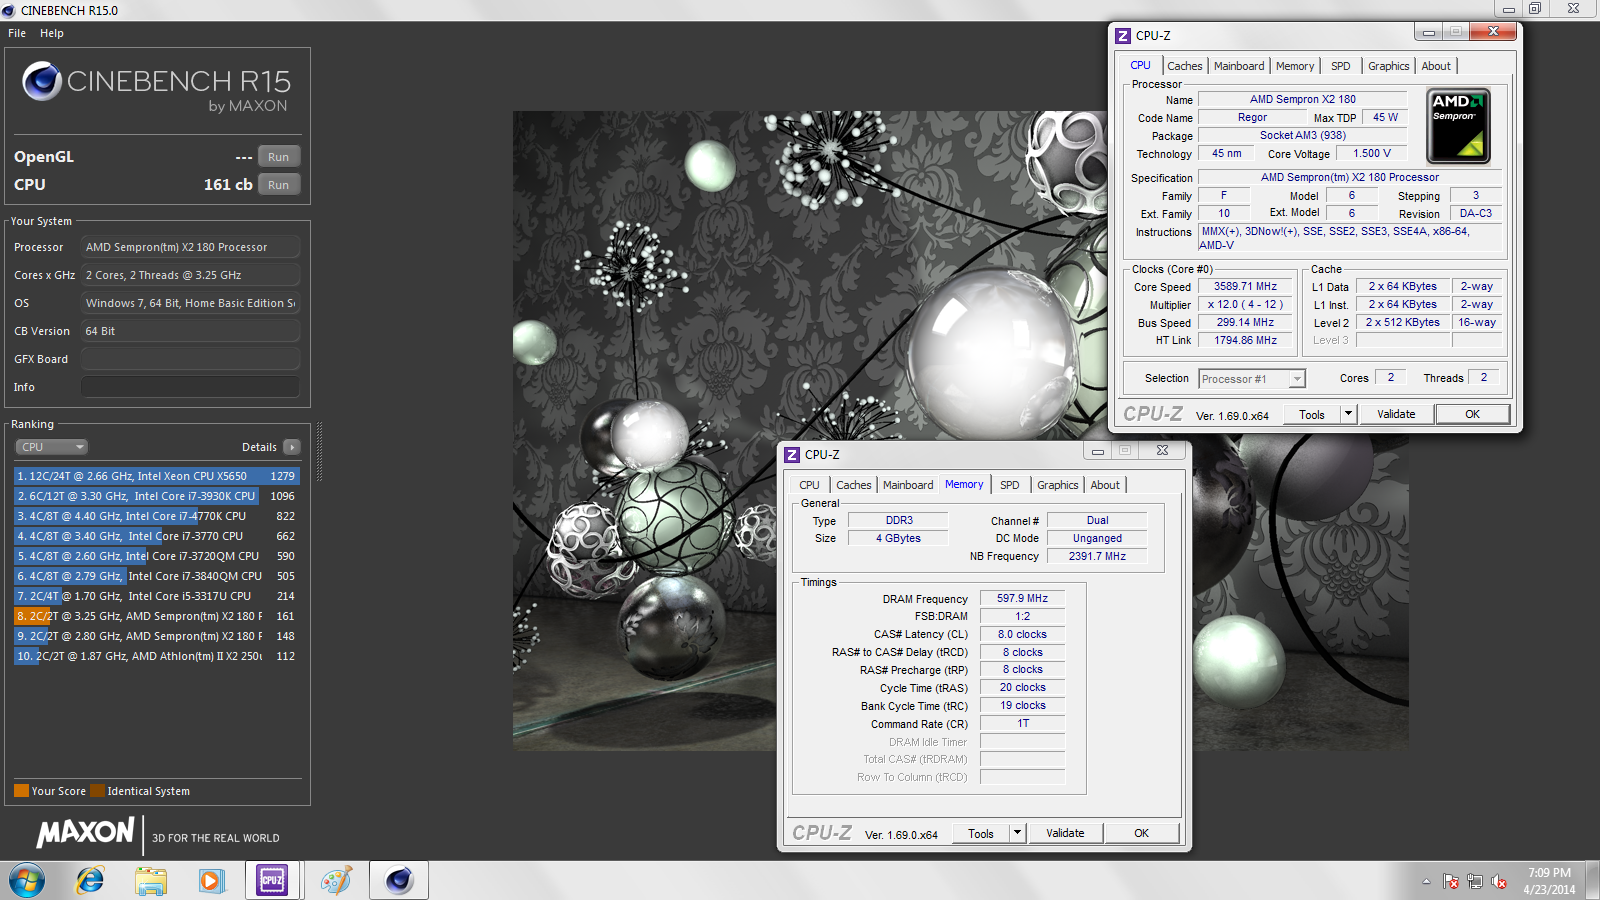Click the GFX Board field
The width and height of the screenshot is (1600, 900).
click(x=190, y=359)
